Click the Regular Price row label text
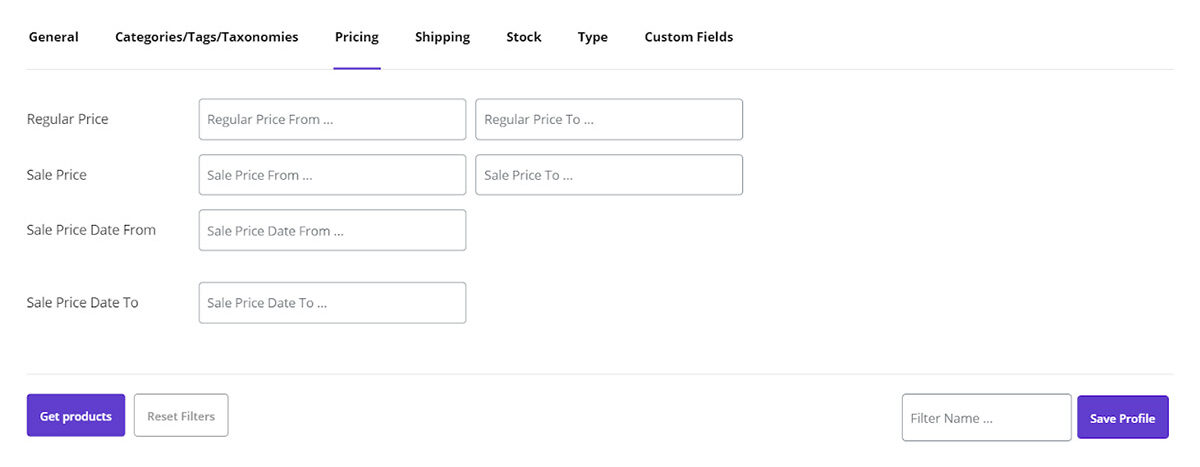 coord(67,119)
